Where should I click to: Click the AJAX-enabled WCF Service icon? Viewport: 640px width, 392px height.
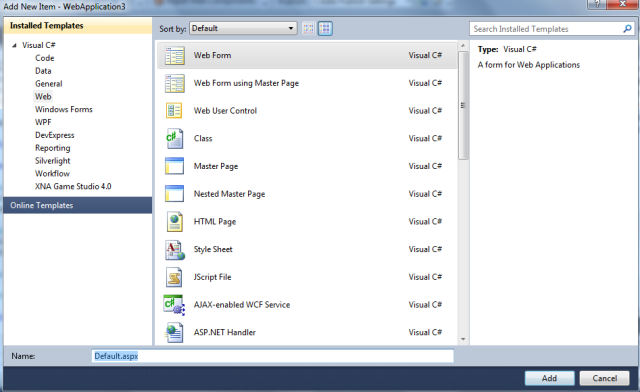174,305
